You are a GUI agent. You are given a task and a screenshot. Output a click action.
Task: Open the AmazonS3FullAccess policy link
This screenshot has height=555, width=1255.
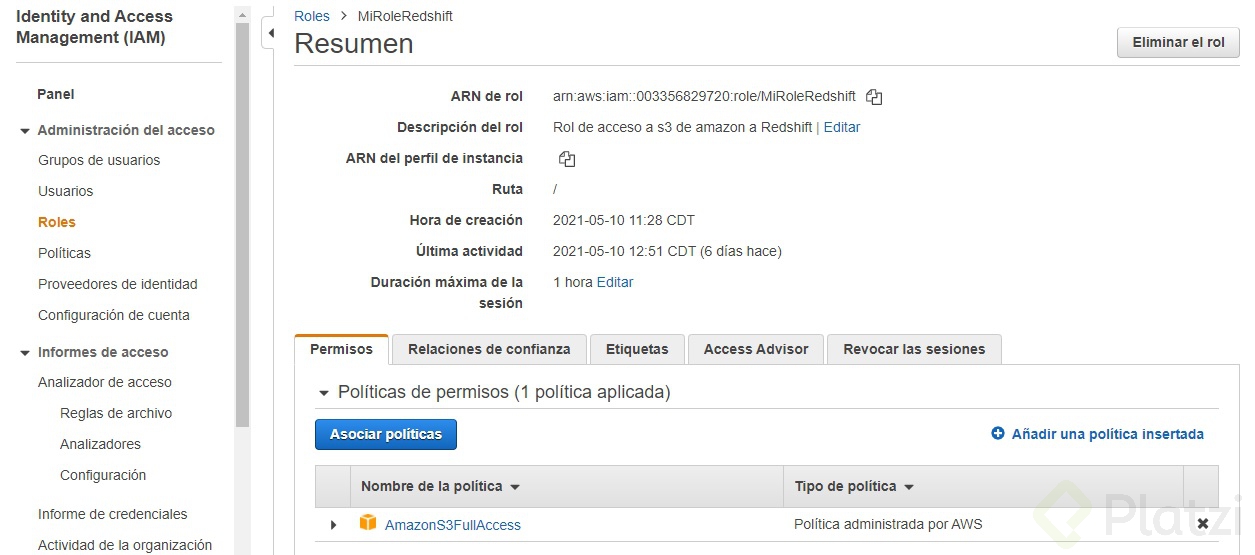(453, 525)
